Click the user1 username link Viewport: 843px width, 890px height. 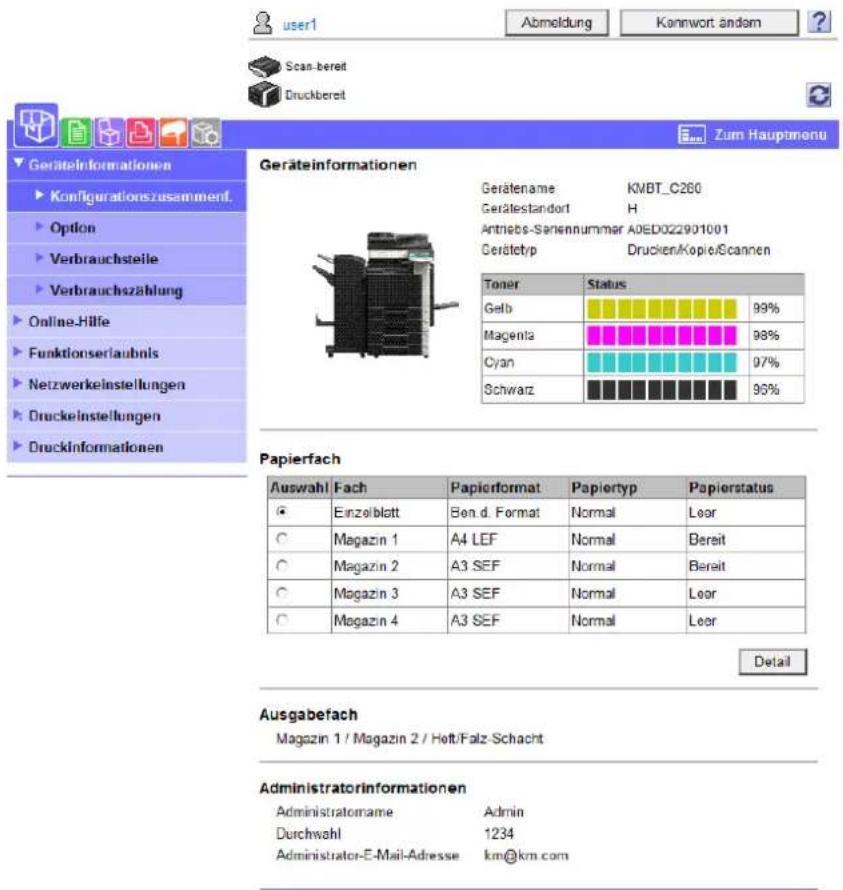tap(299, 25)
